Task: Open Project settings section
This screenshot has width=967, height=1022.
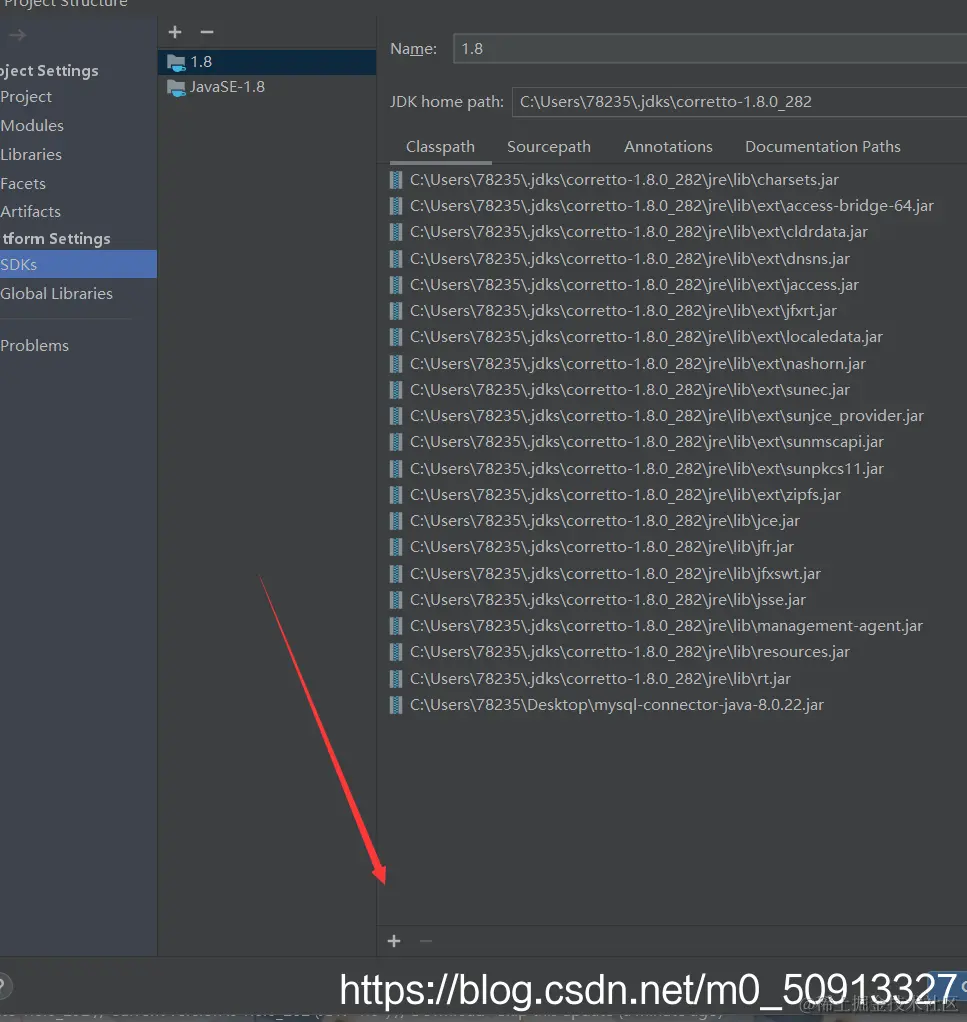Action: click(26, 96)
